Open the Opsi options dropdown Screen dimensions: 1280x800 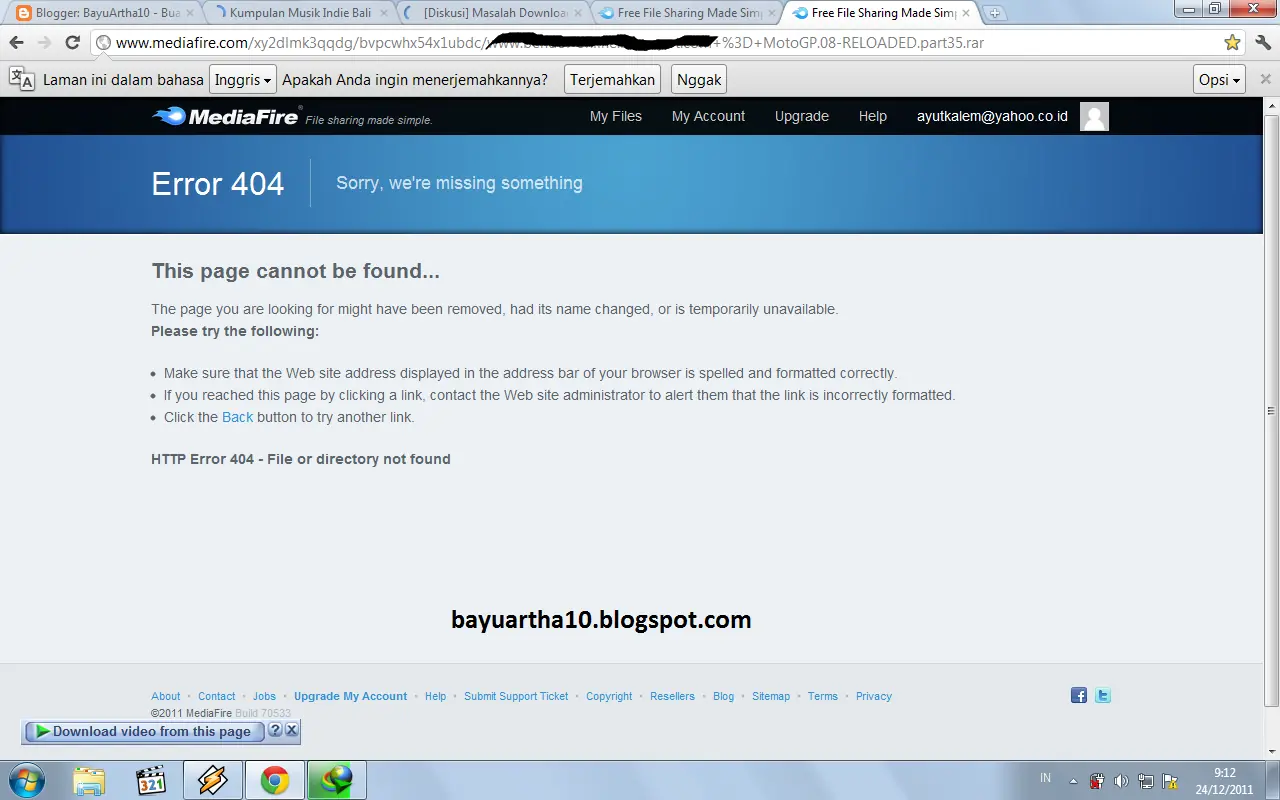point(1219,80)
